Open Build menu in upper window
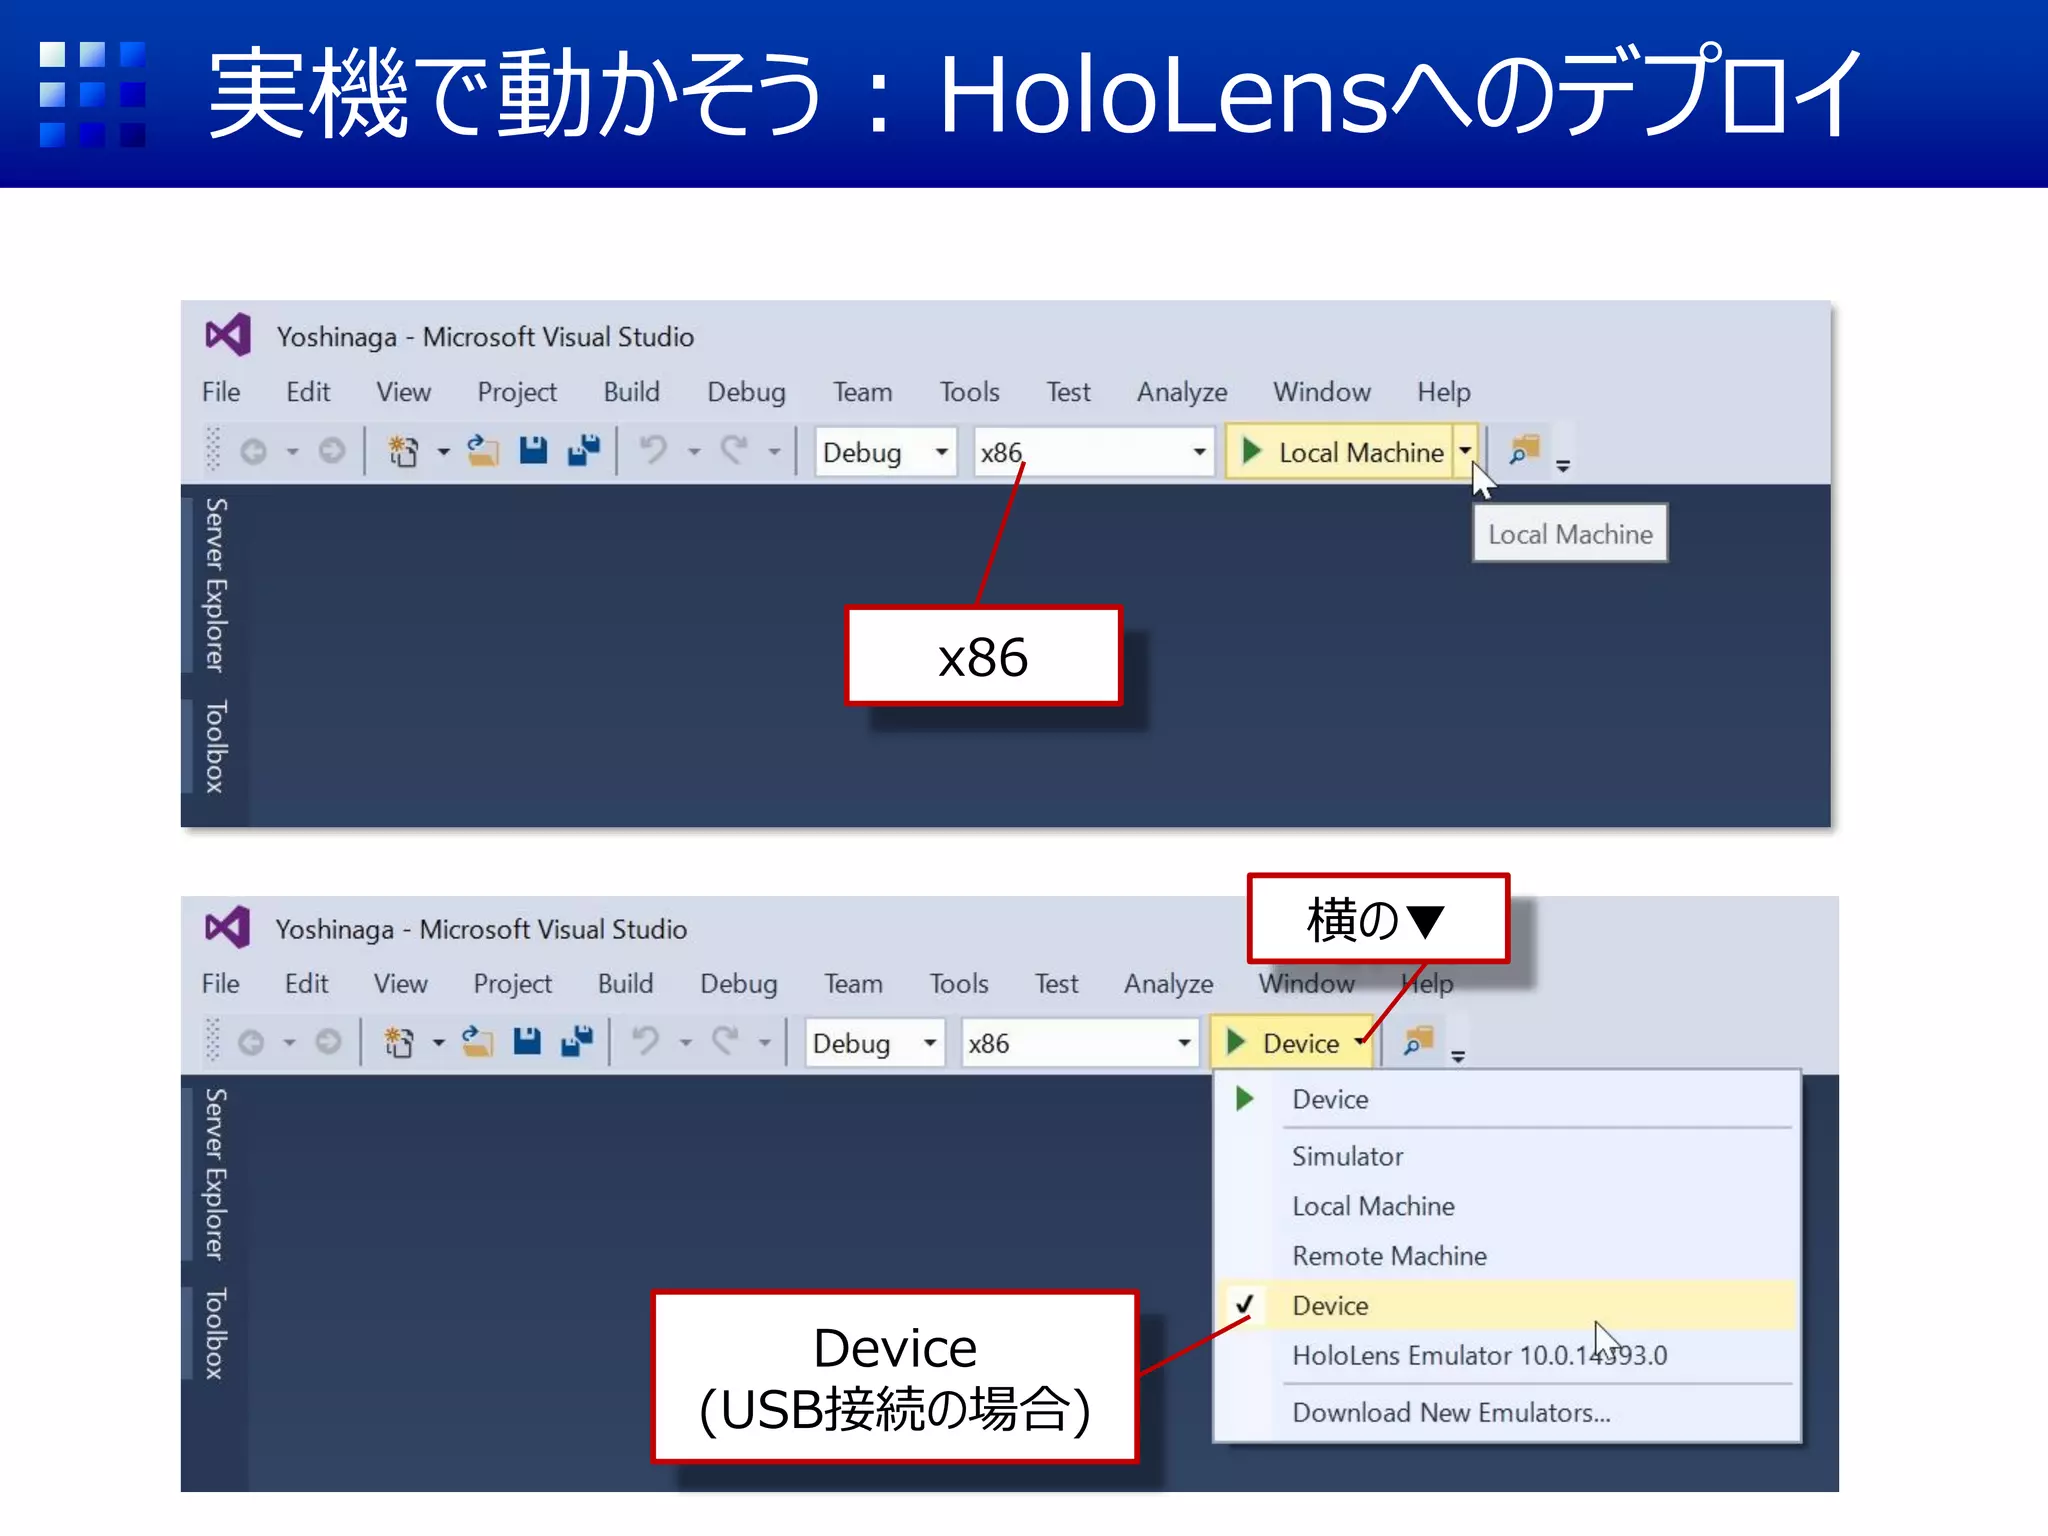This screenshot has width=2048, height=1536. tap(631, 391)
